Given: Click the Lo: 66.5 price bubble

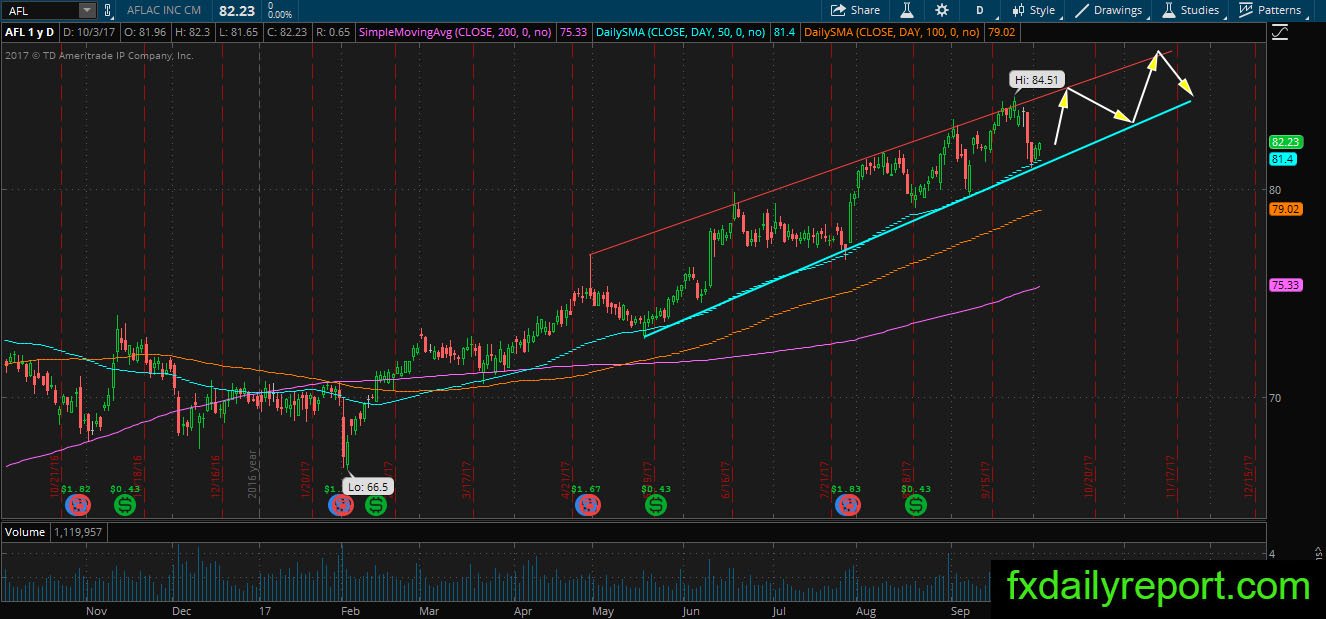Looking at the screenshot, I should pyautogui.click(x=366, y=486).
